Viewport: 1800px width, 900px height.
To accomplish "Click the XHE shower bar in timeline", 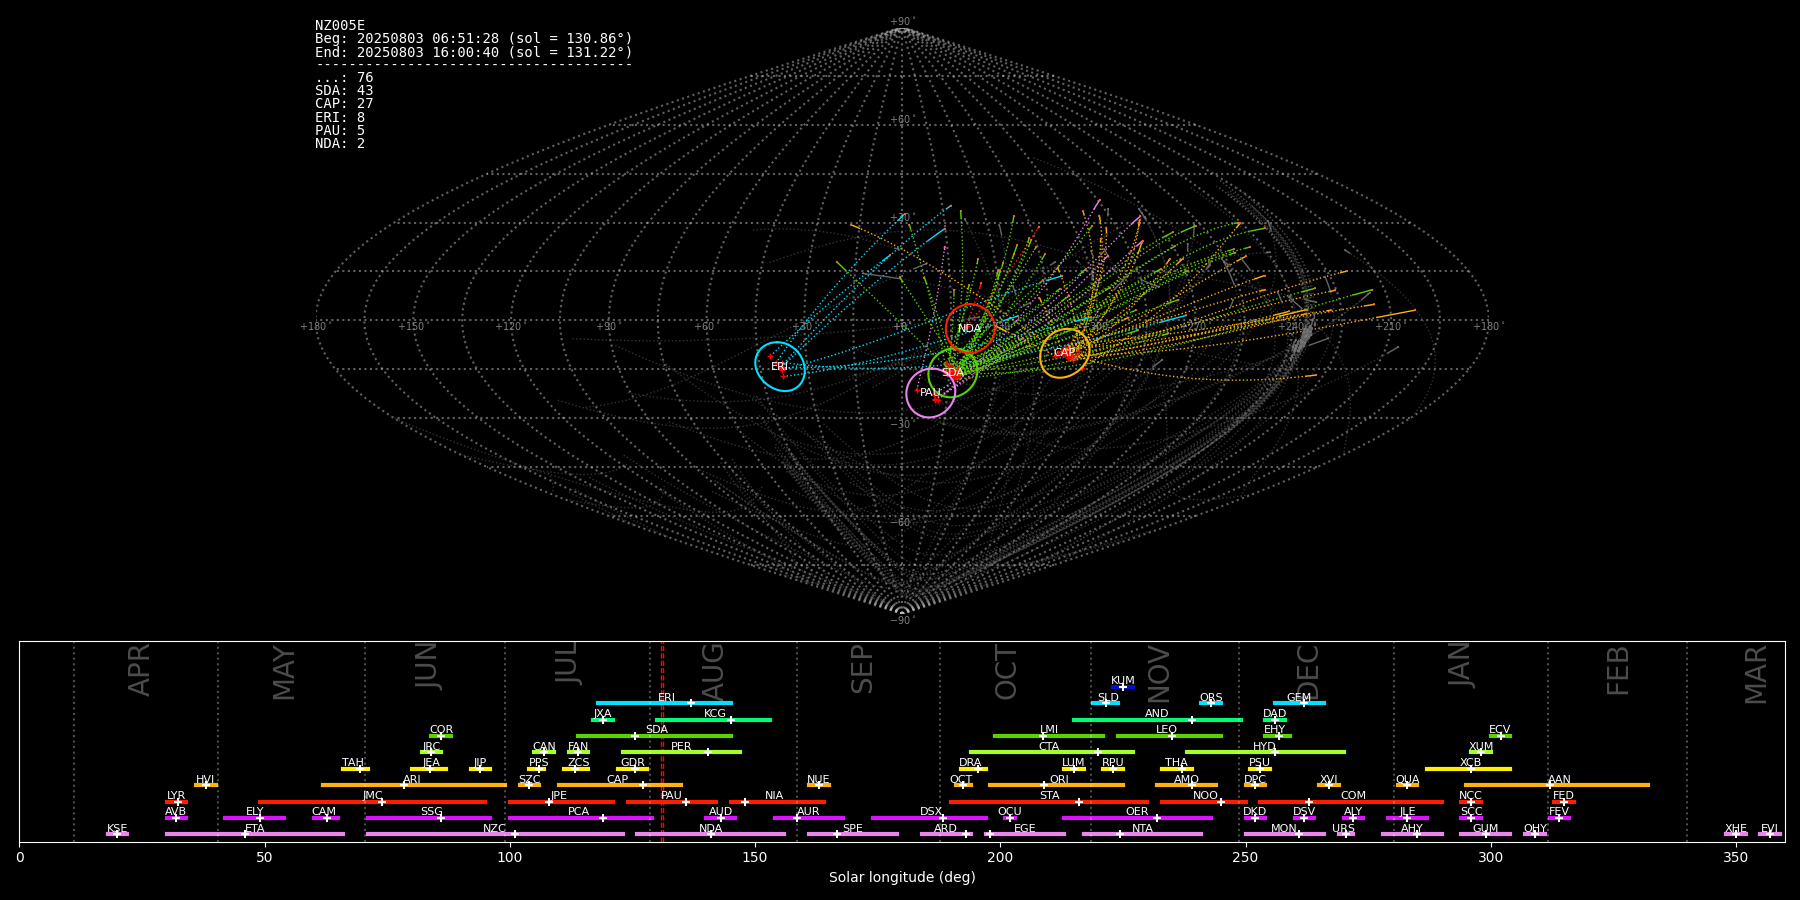I will [1736, 834].
